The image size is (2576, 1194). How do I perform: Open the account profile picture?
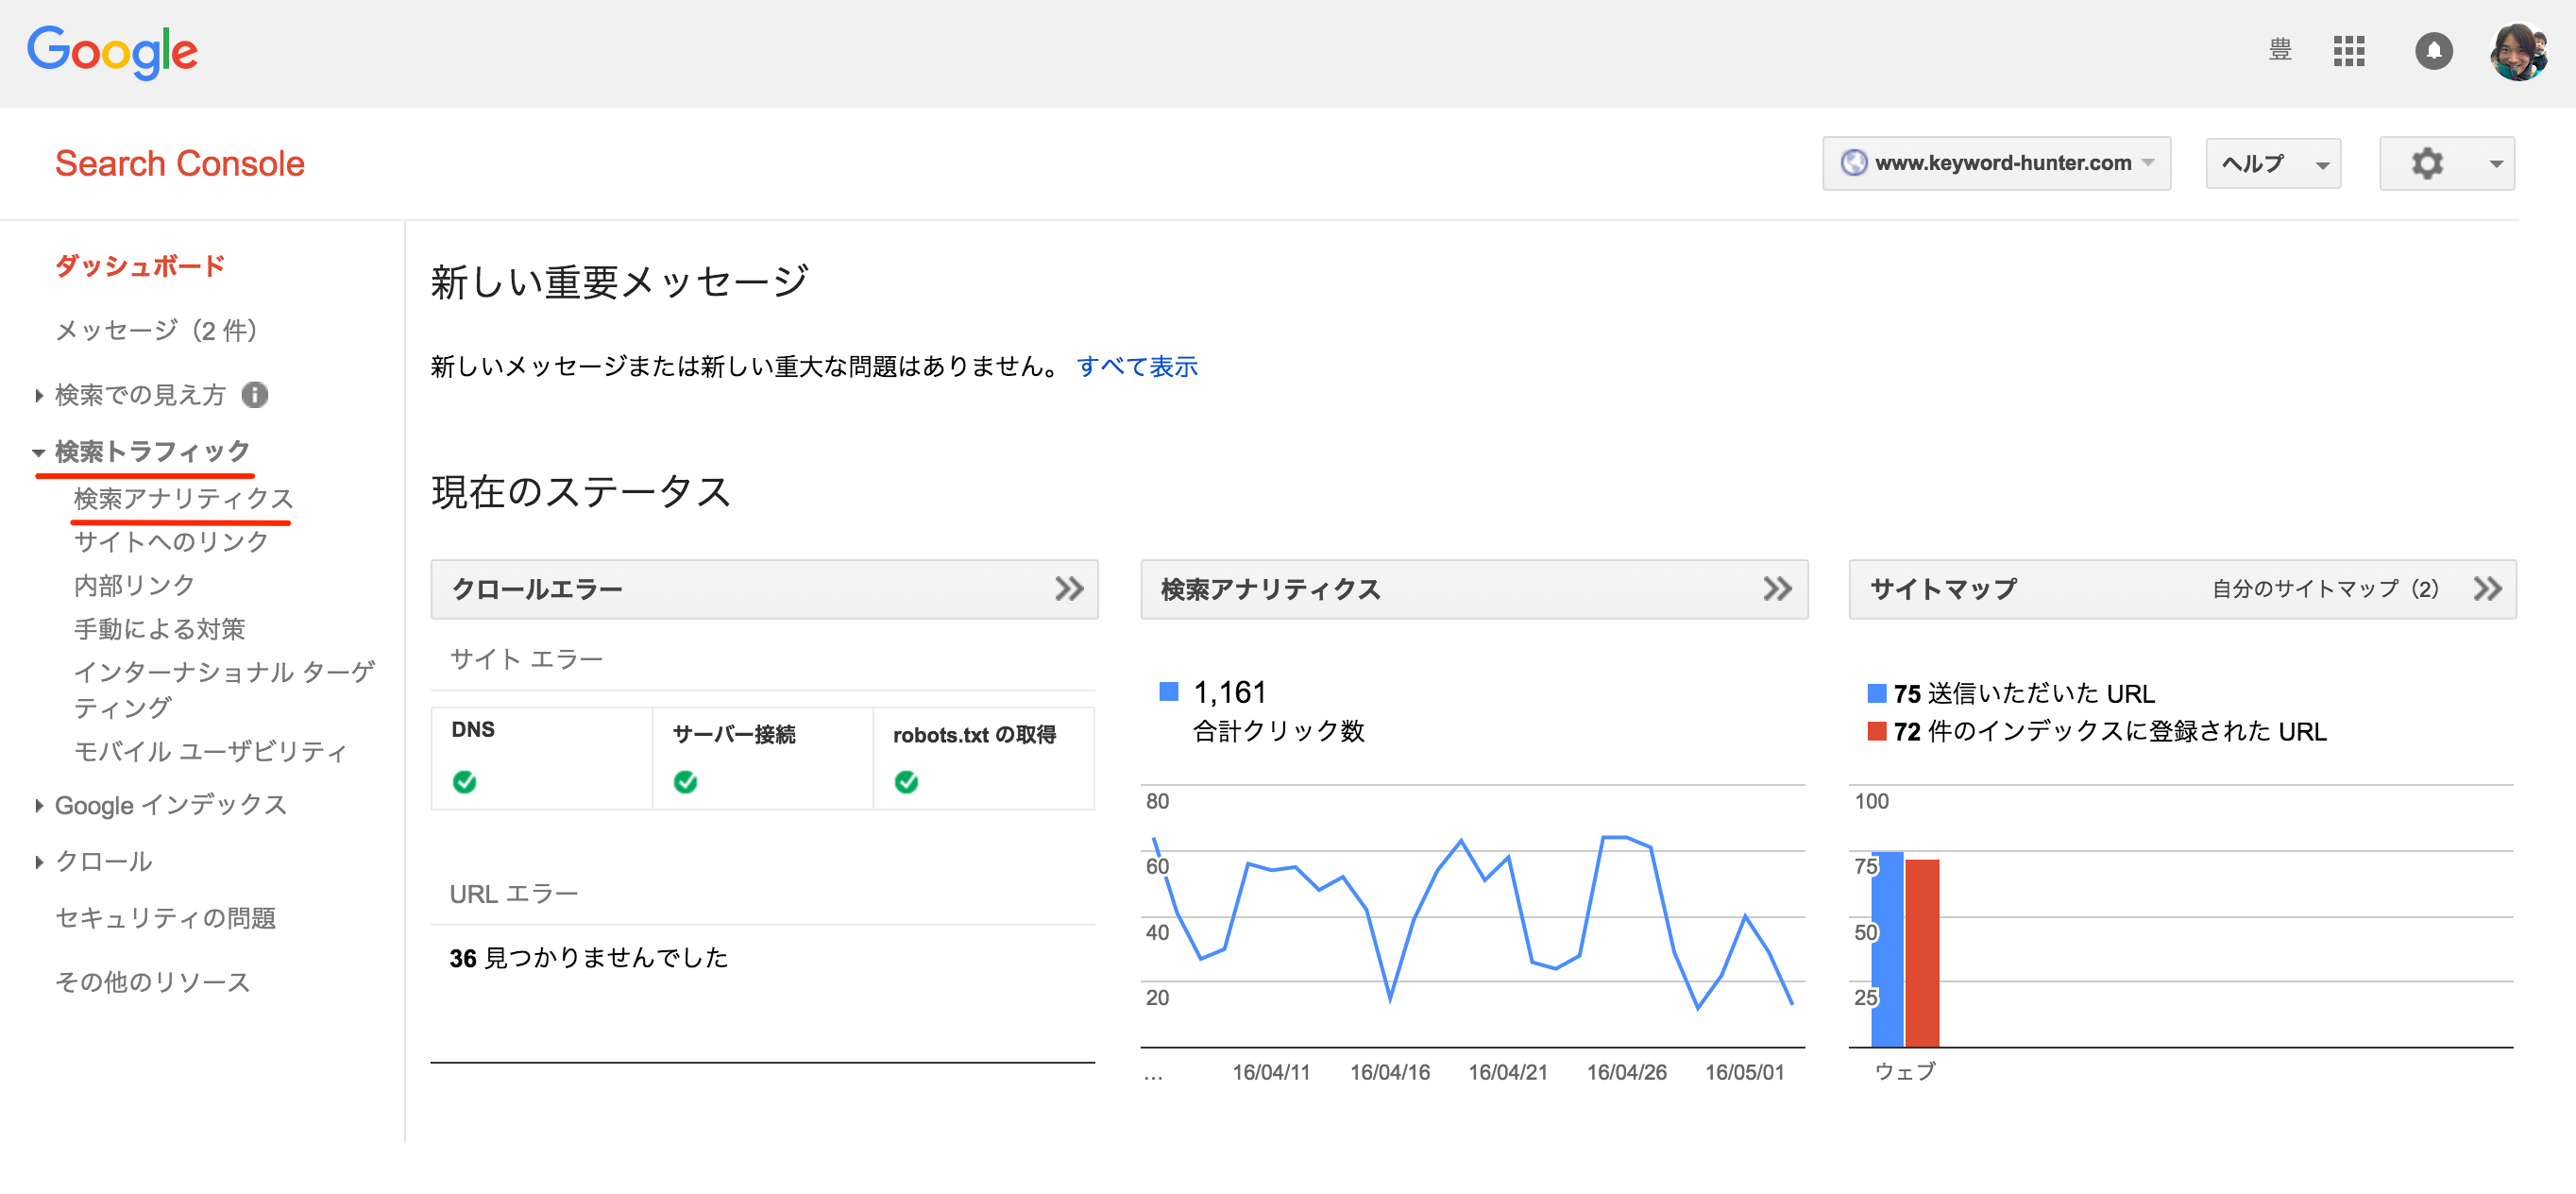[2518, 52]
